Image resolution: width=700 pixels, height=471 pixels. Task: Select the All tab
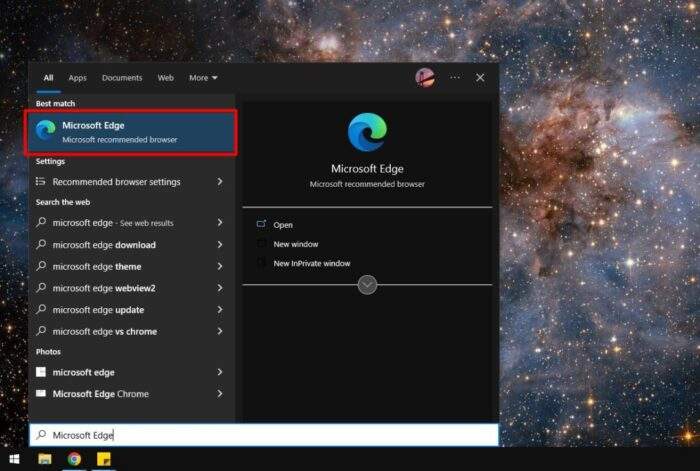coord(48,78)
